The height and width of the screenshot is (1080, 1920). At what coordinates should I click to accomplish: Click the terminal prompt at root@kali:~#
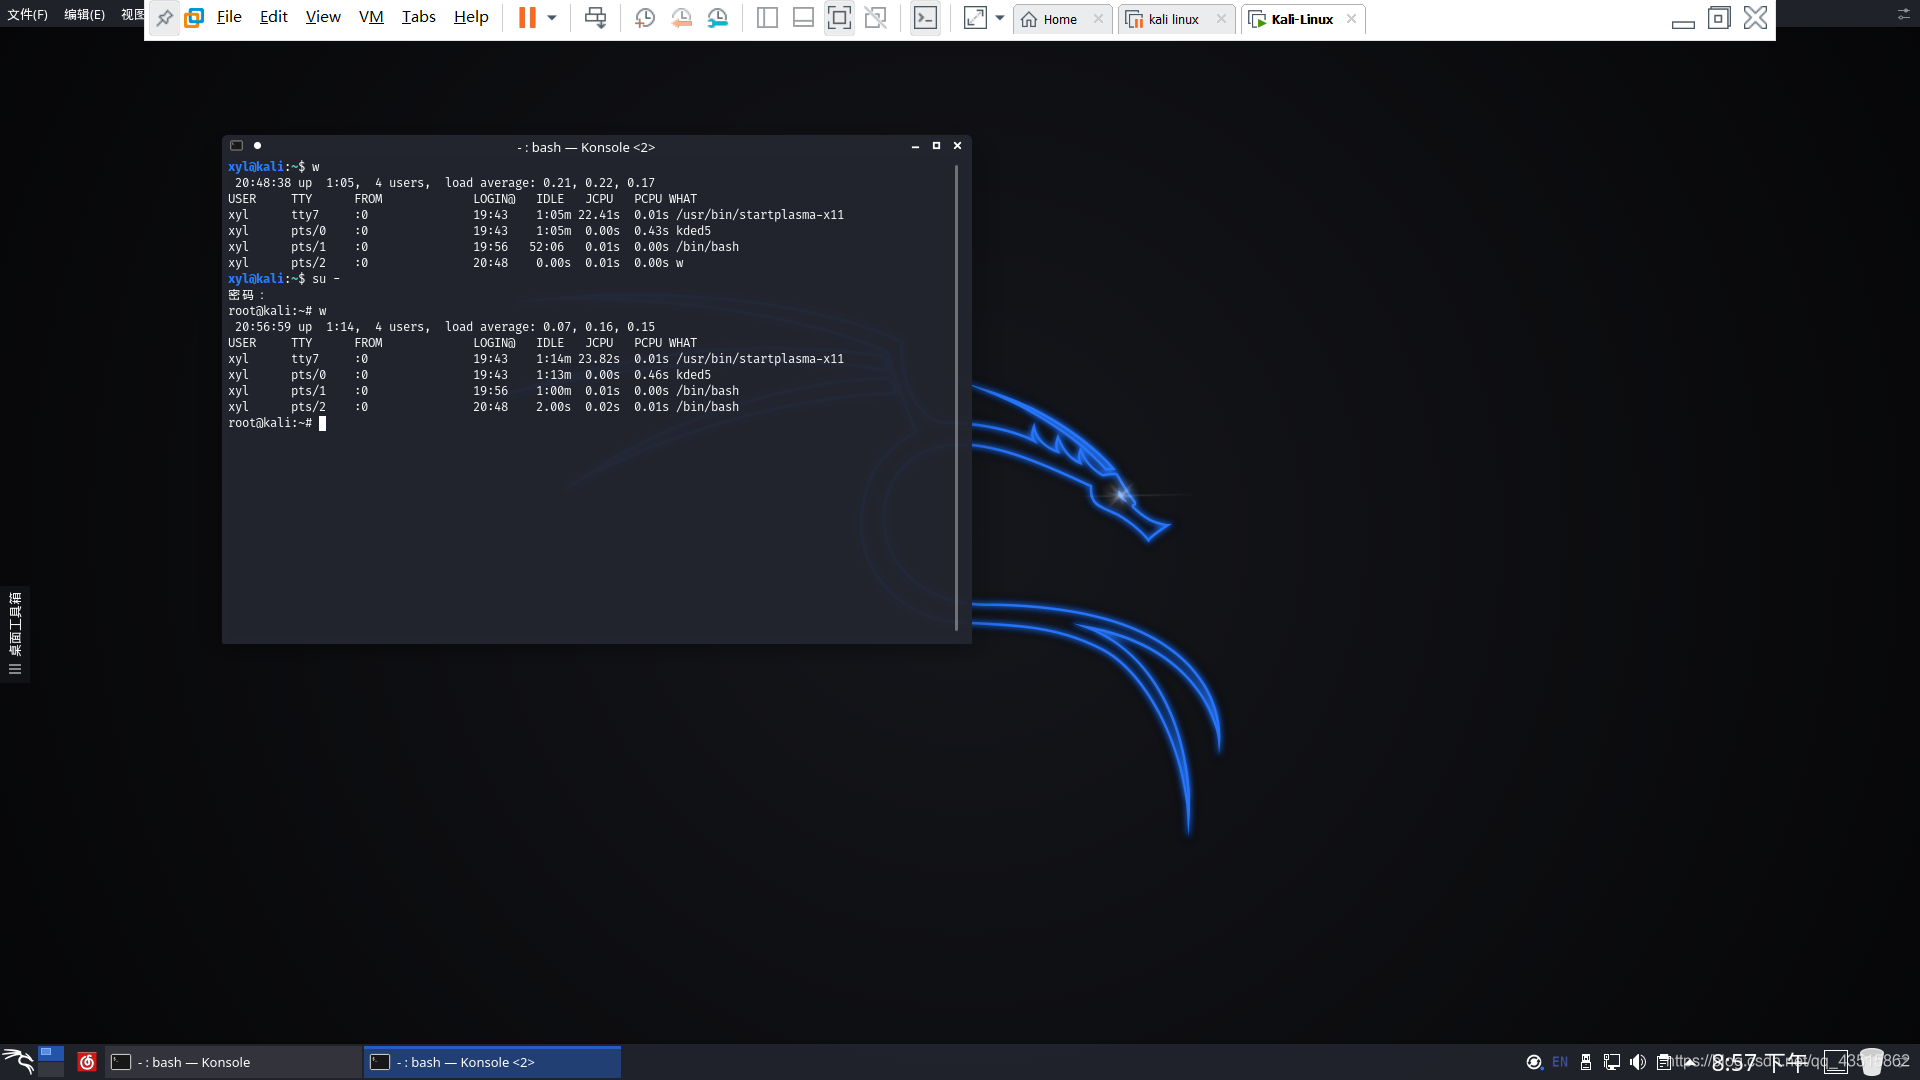pyautogui.click(x=269, y=423)
